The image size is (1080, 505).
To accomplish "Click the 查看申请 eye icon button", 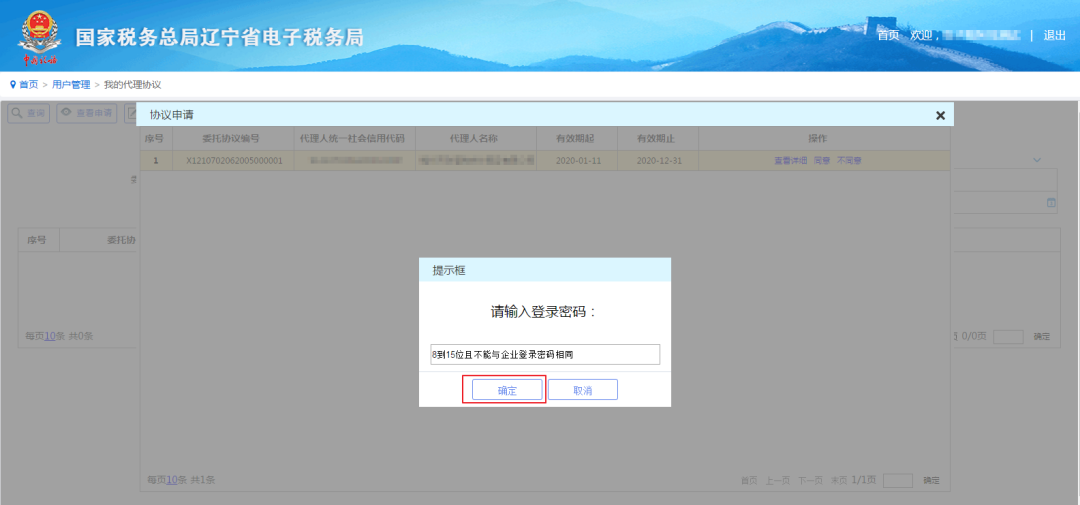I will [87, 113].
